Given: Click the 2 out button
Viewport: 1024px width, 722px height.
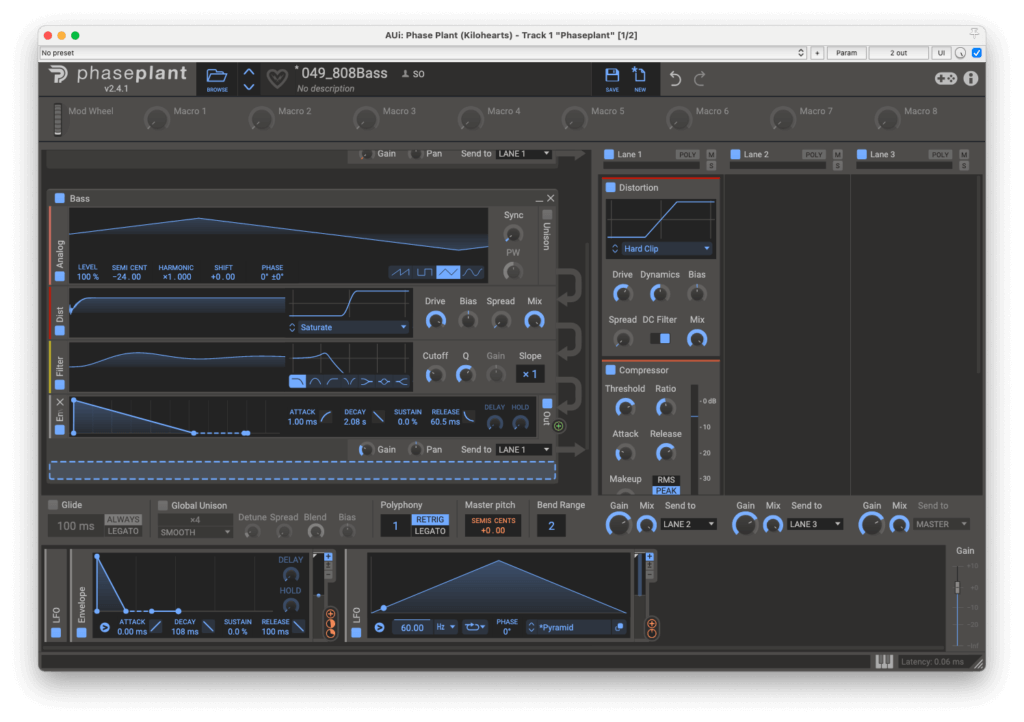Looking at the screenshot, I should (899, 53).
